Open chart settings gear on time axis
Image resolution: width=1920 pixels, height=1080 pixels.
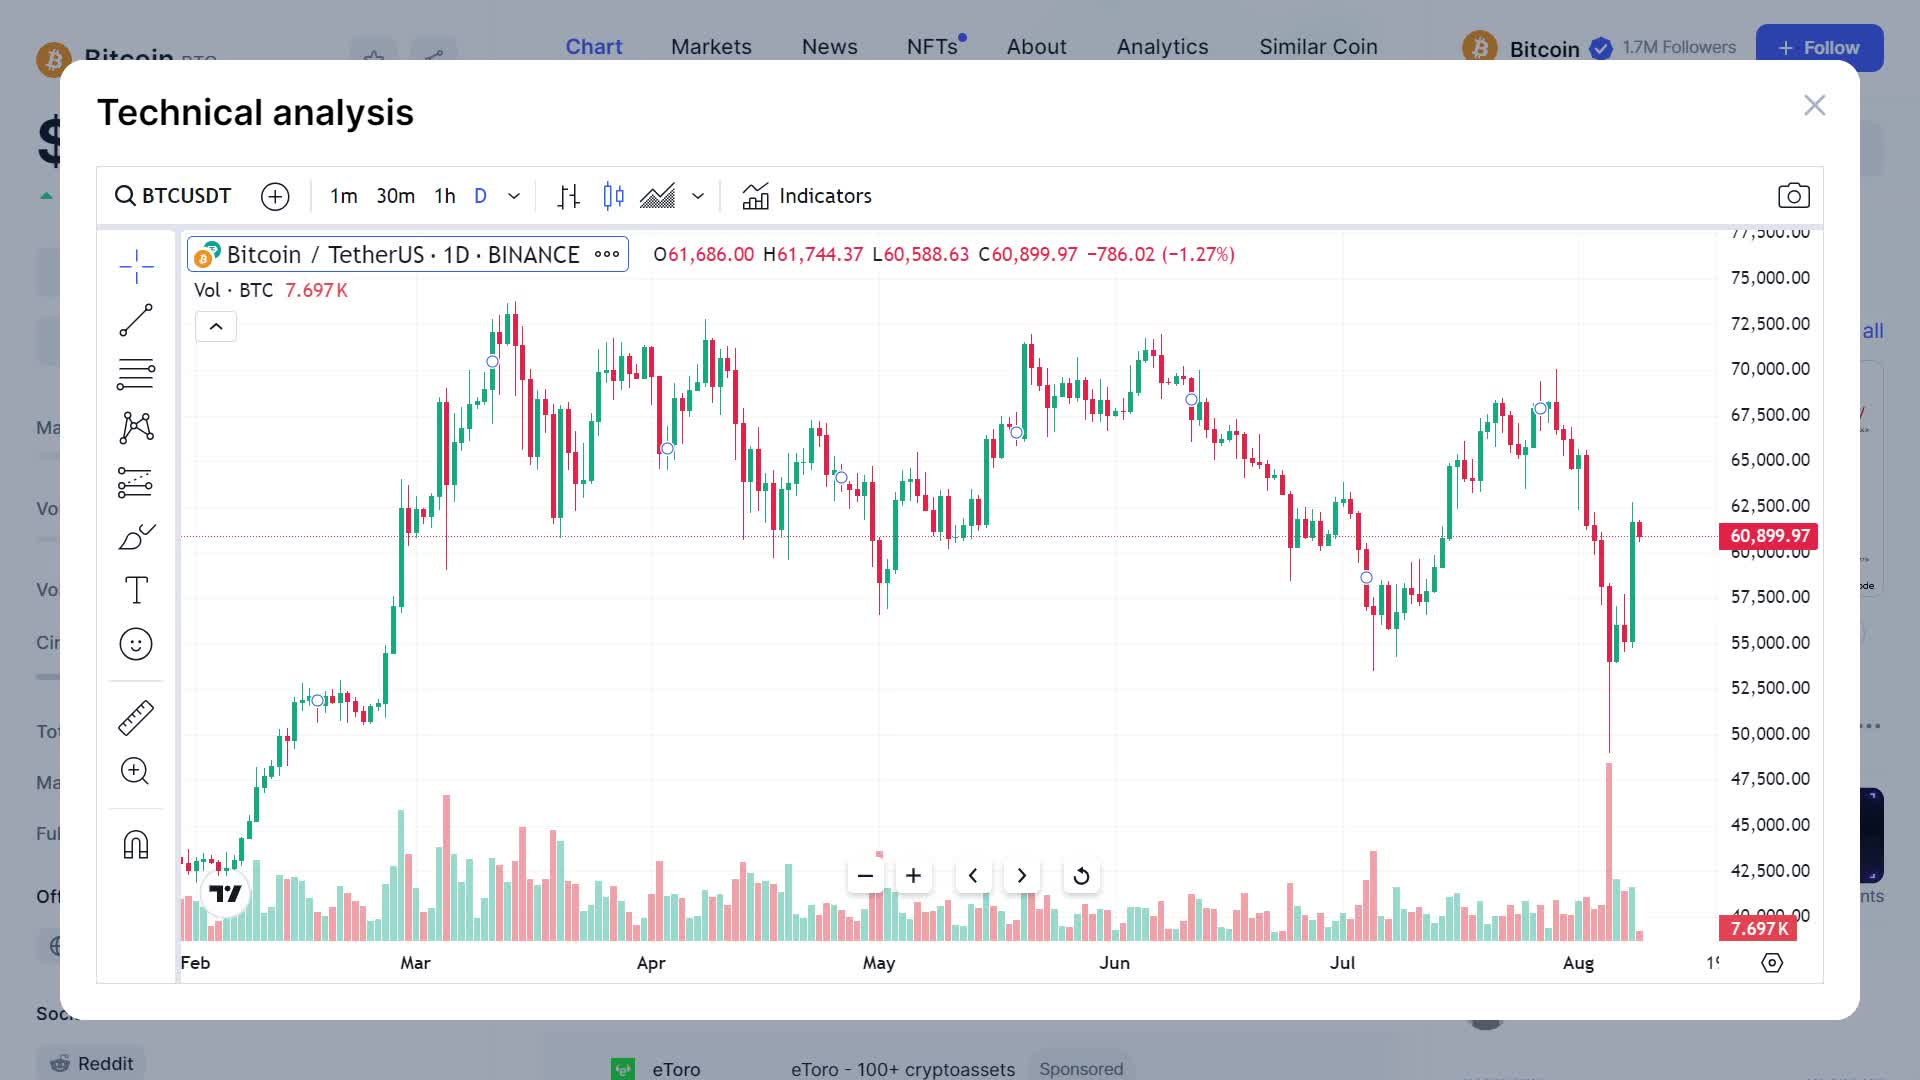(1772, 963)
